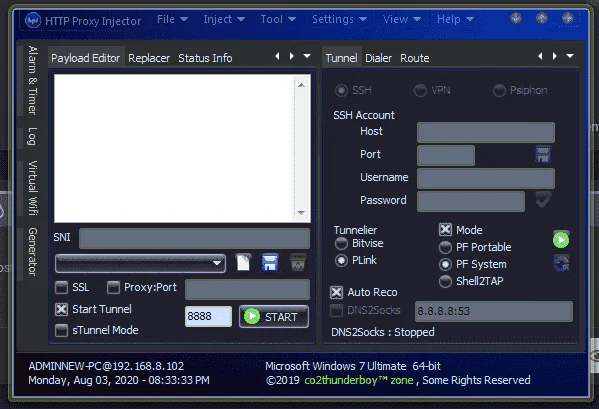This screenshot has width=599, height=409.
Task: Open the File menu dropdown
Action: (172, 19)
